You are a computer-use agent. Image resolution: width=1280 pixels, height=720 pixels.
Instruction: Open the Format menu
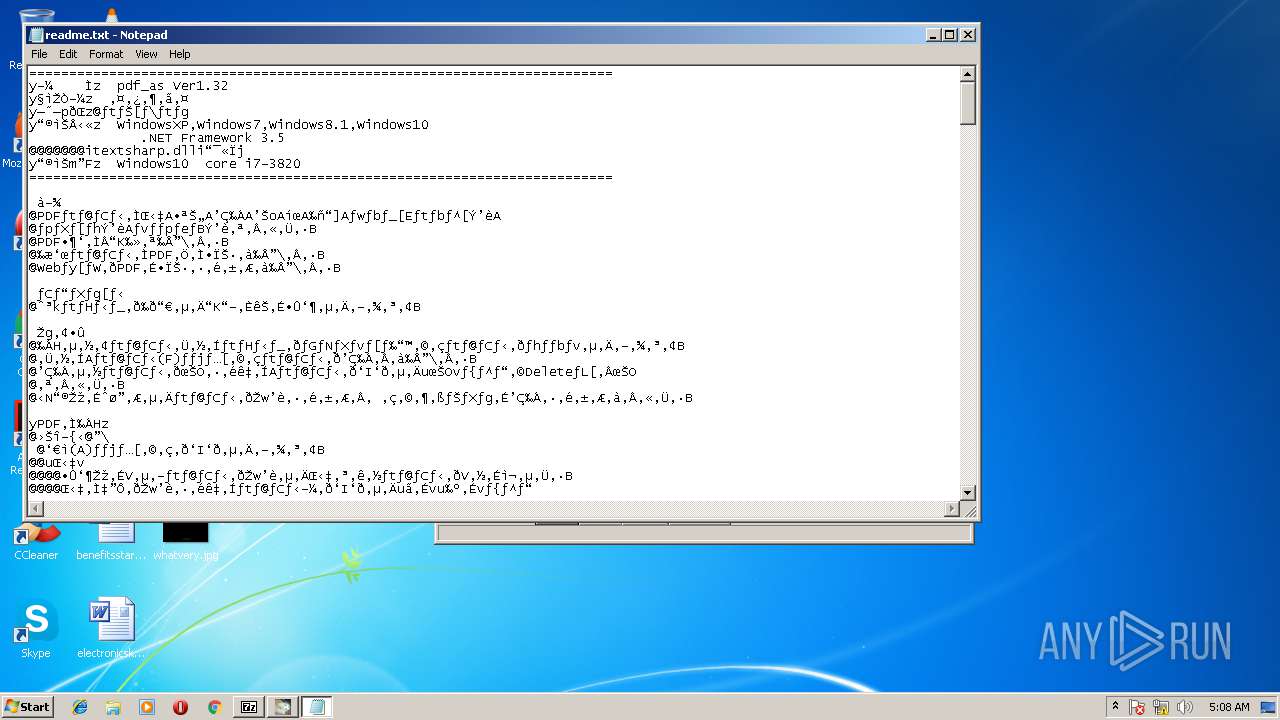pos(106,54)
